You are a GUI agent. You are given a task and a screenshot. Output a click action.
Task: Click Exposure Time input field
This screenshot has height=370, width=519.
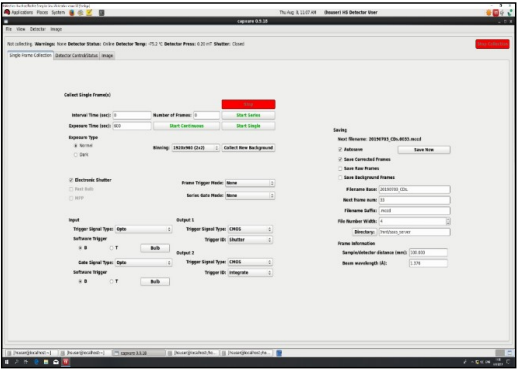coord(132,126)
